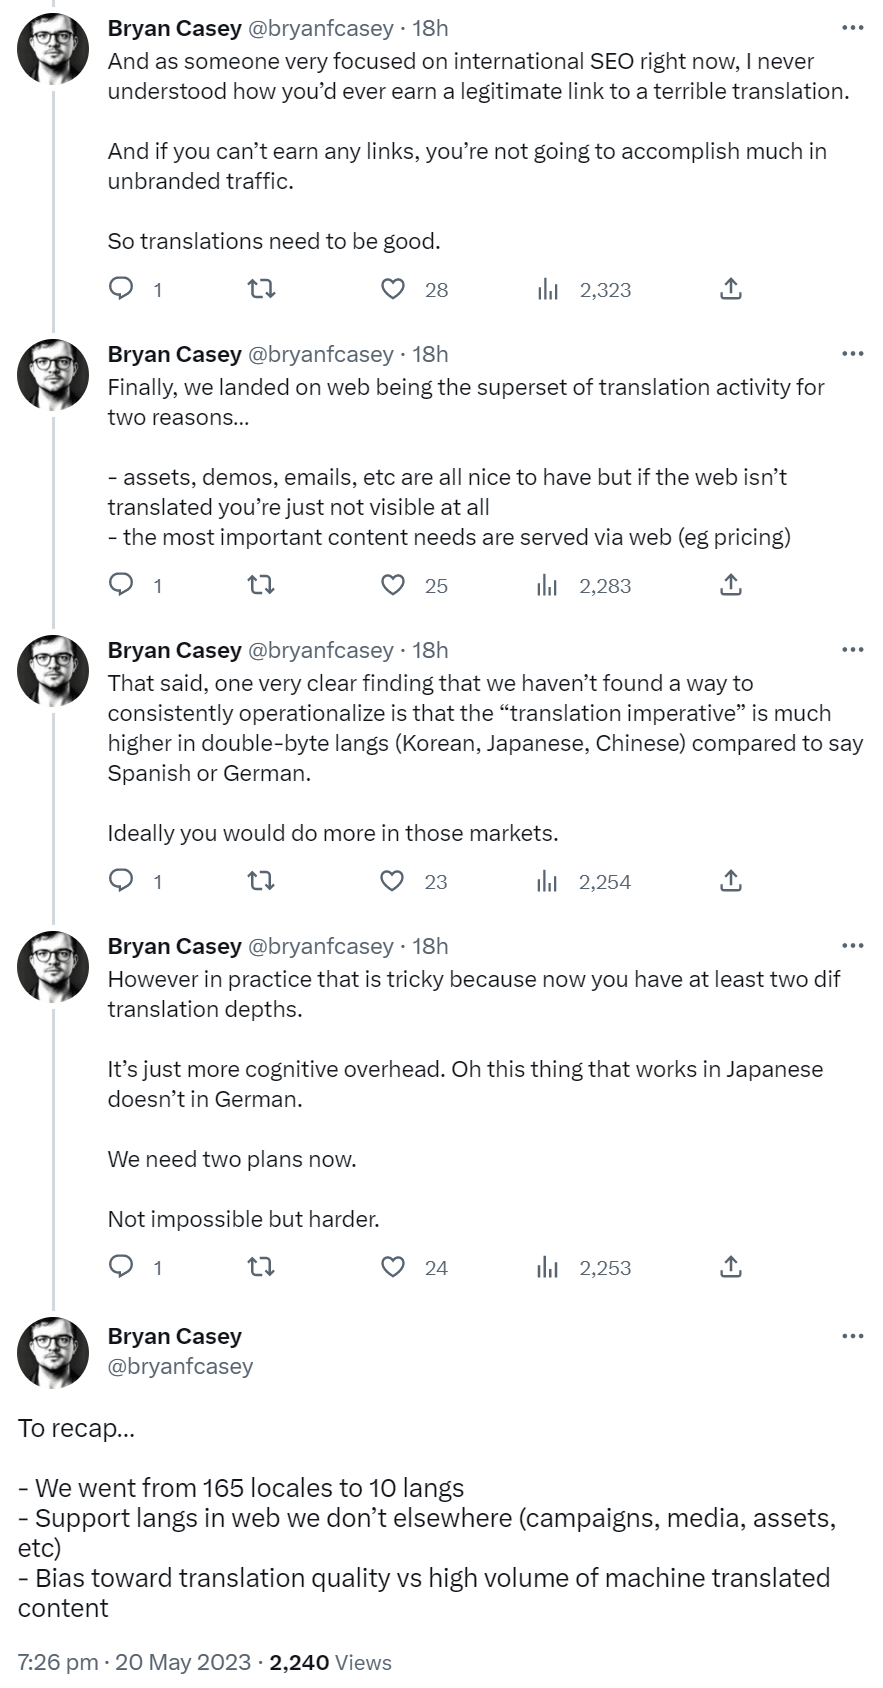Image resolution: width=883 pixels, height=1688 pixels.
Task: View analytics showing 2,323 views
Action: [585, 290]
